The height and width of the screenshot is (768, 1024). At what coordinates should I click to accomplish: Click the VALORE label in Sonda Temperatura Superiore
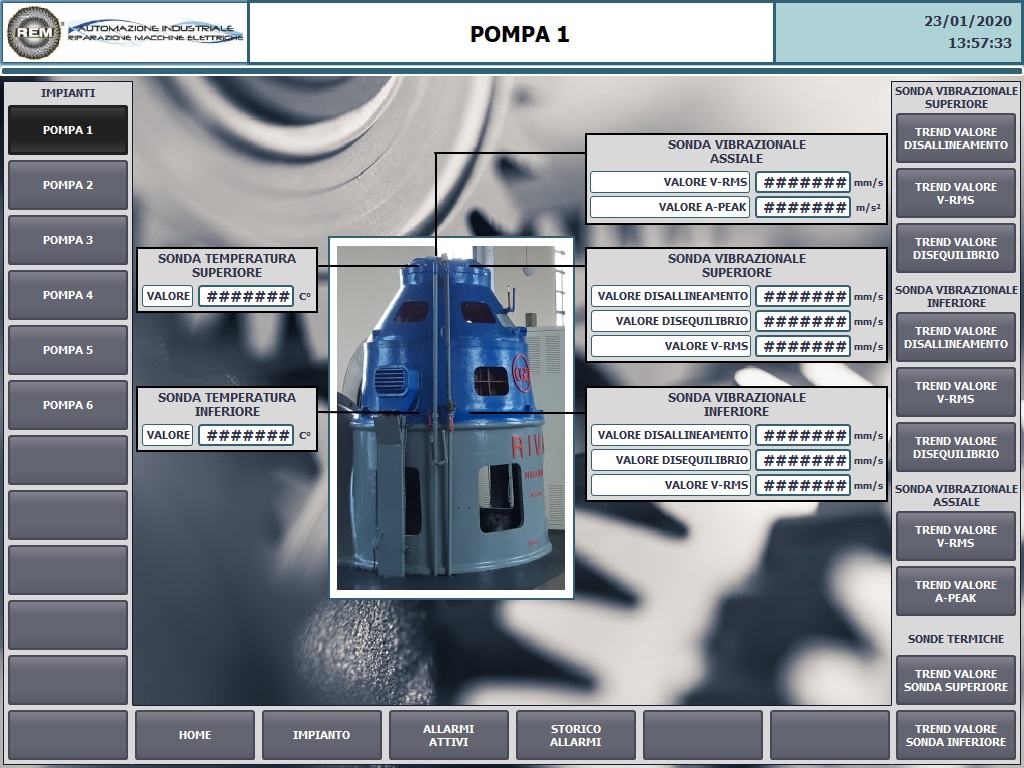coord(168,296)
